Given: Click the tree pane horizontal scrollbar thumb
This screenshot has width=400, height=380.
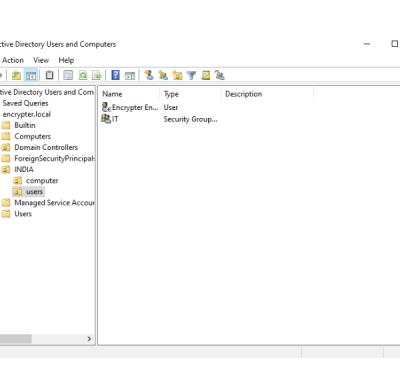Looking at the screenshot, I should 16,339.
